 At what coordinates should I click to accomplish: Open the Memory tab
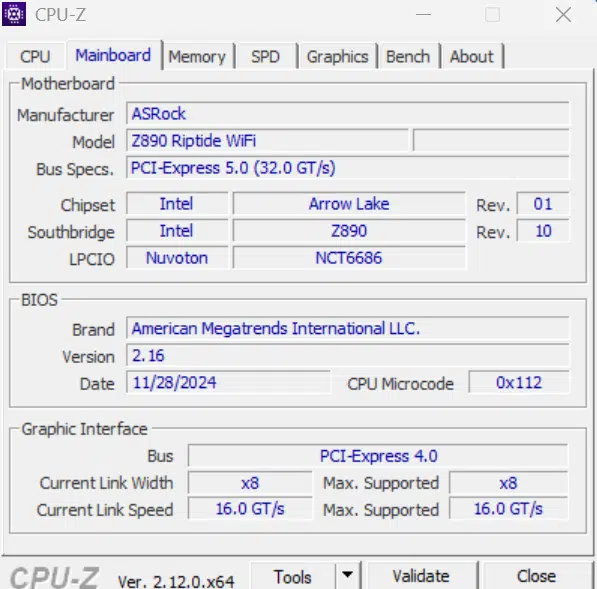(197, 57)
